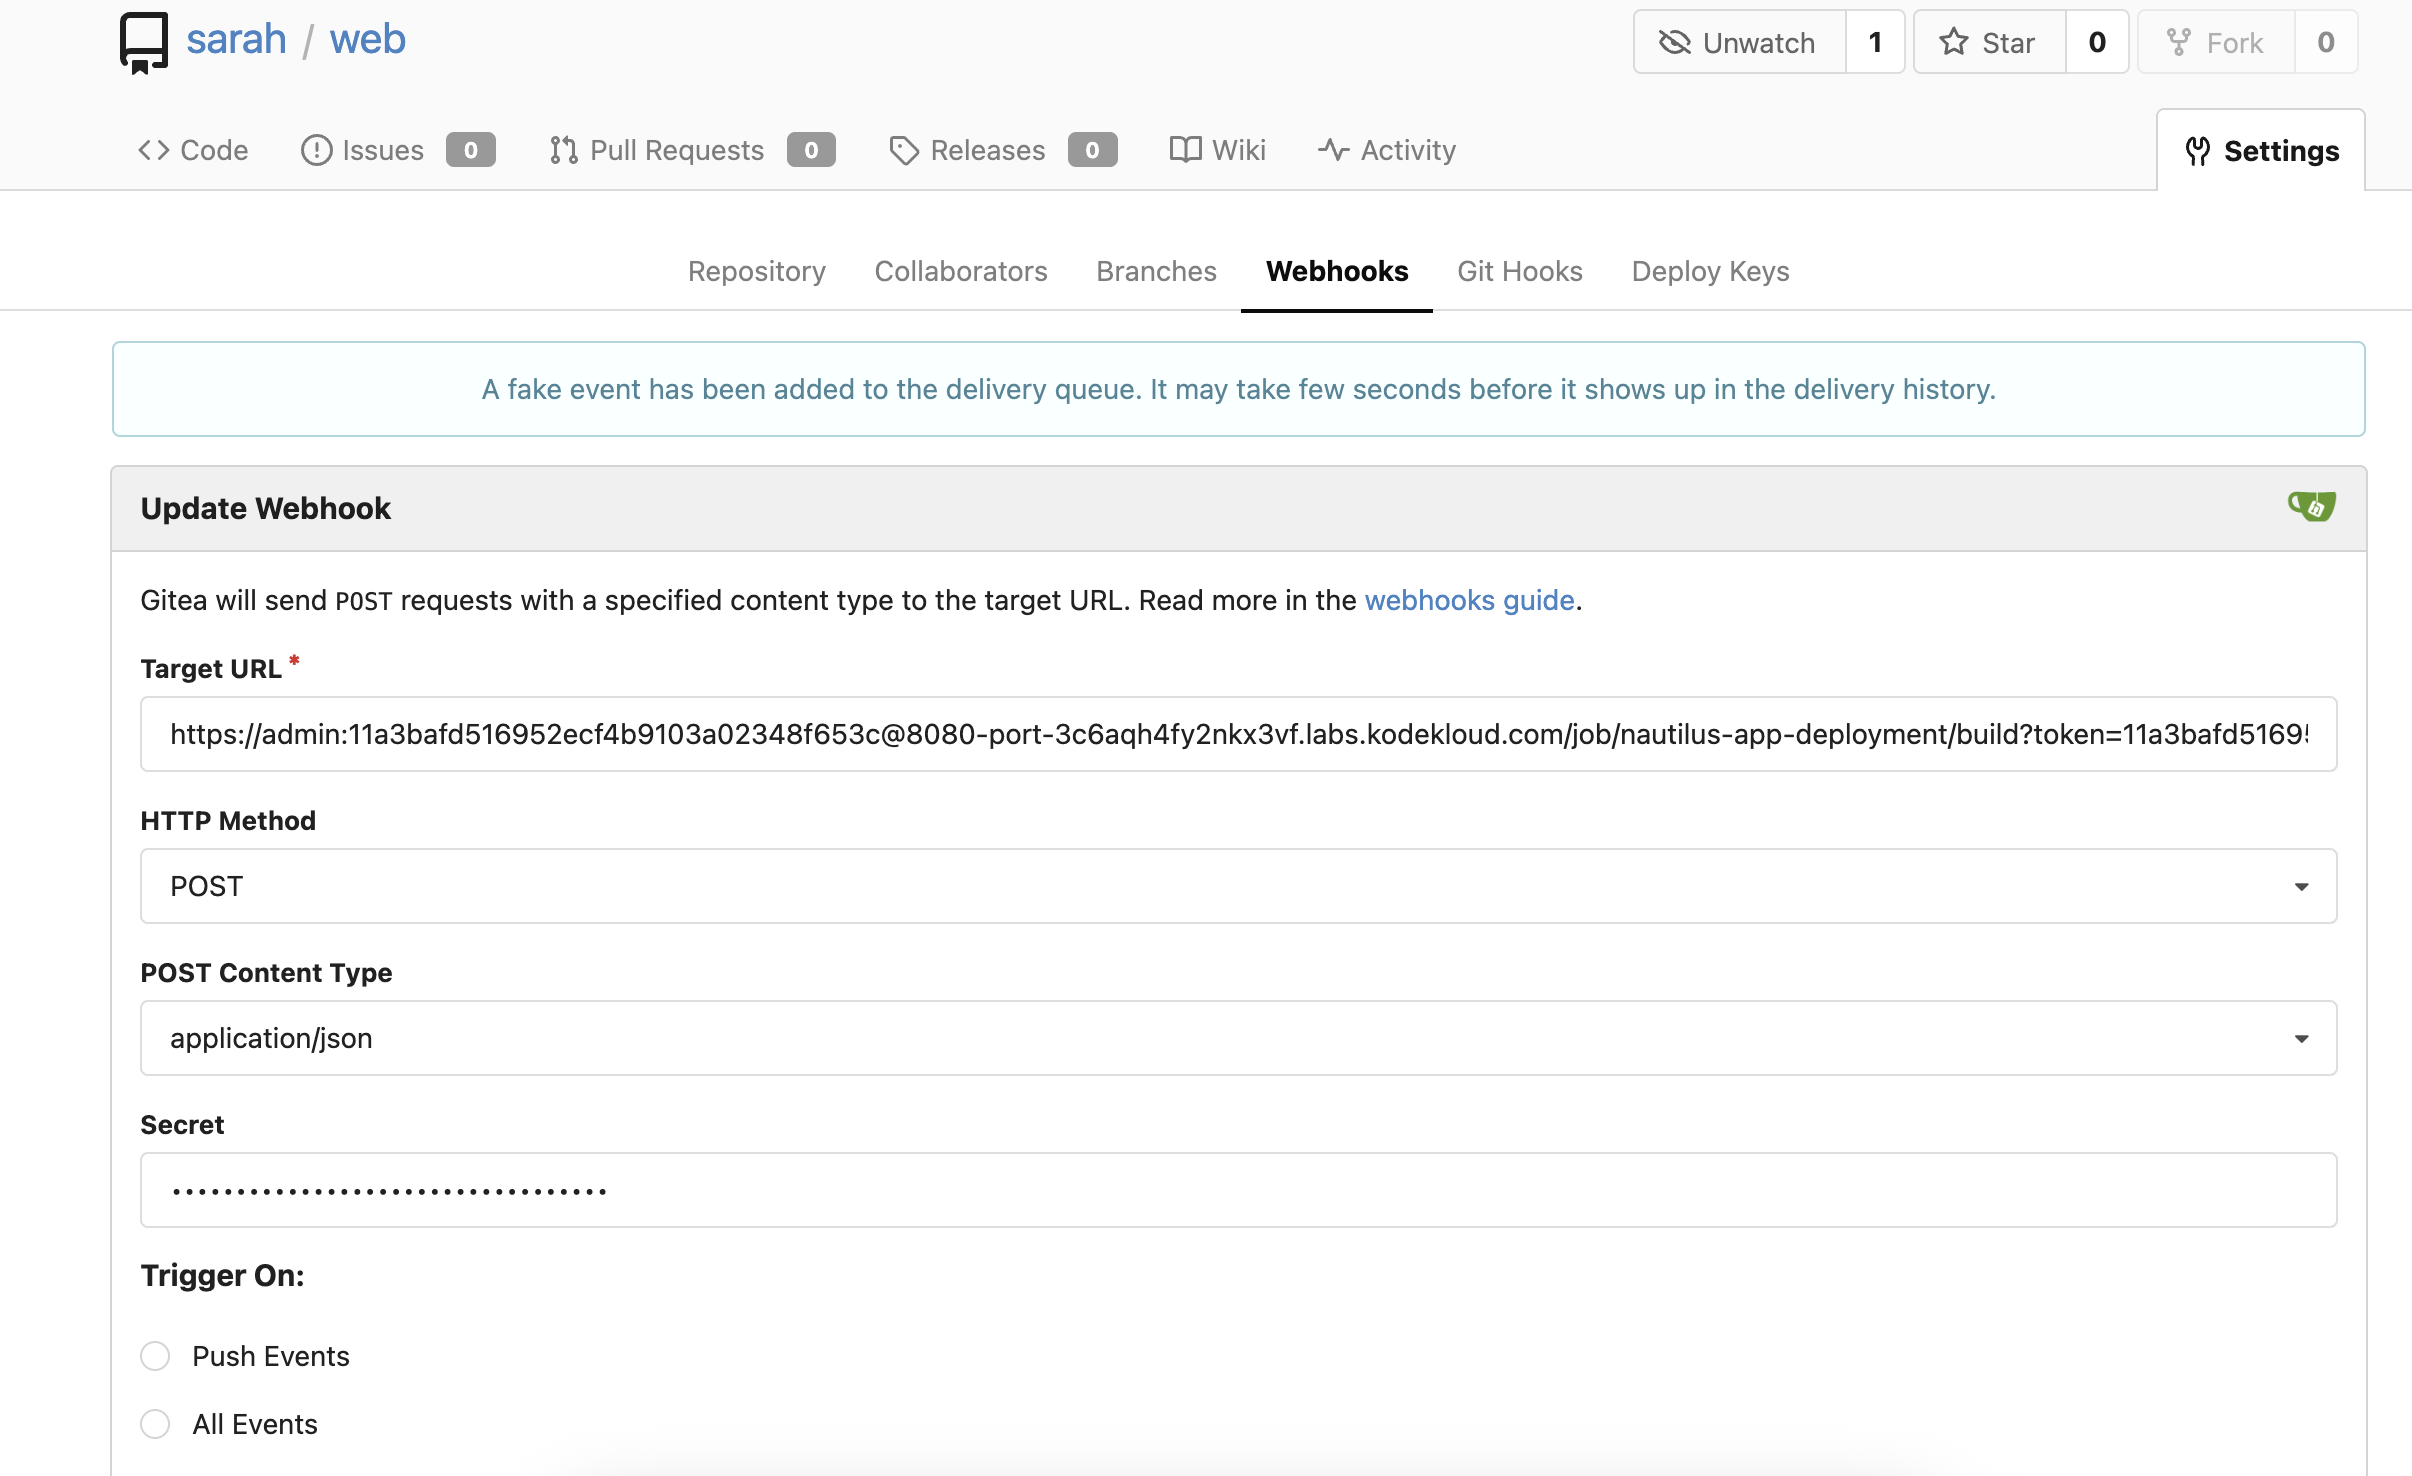Open the Collaborators settings tab
The width and height of the screenshot is (2412, 1476).
click(x=960, y=271)
